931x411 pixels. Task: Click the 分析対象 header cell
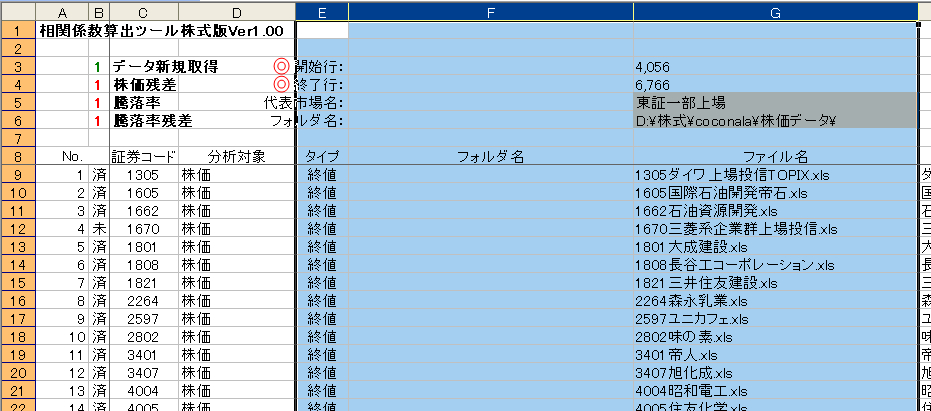click(x=236, y=157)
